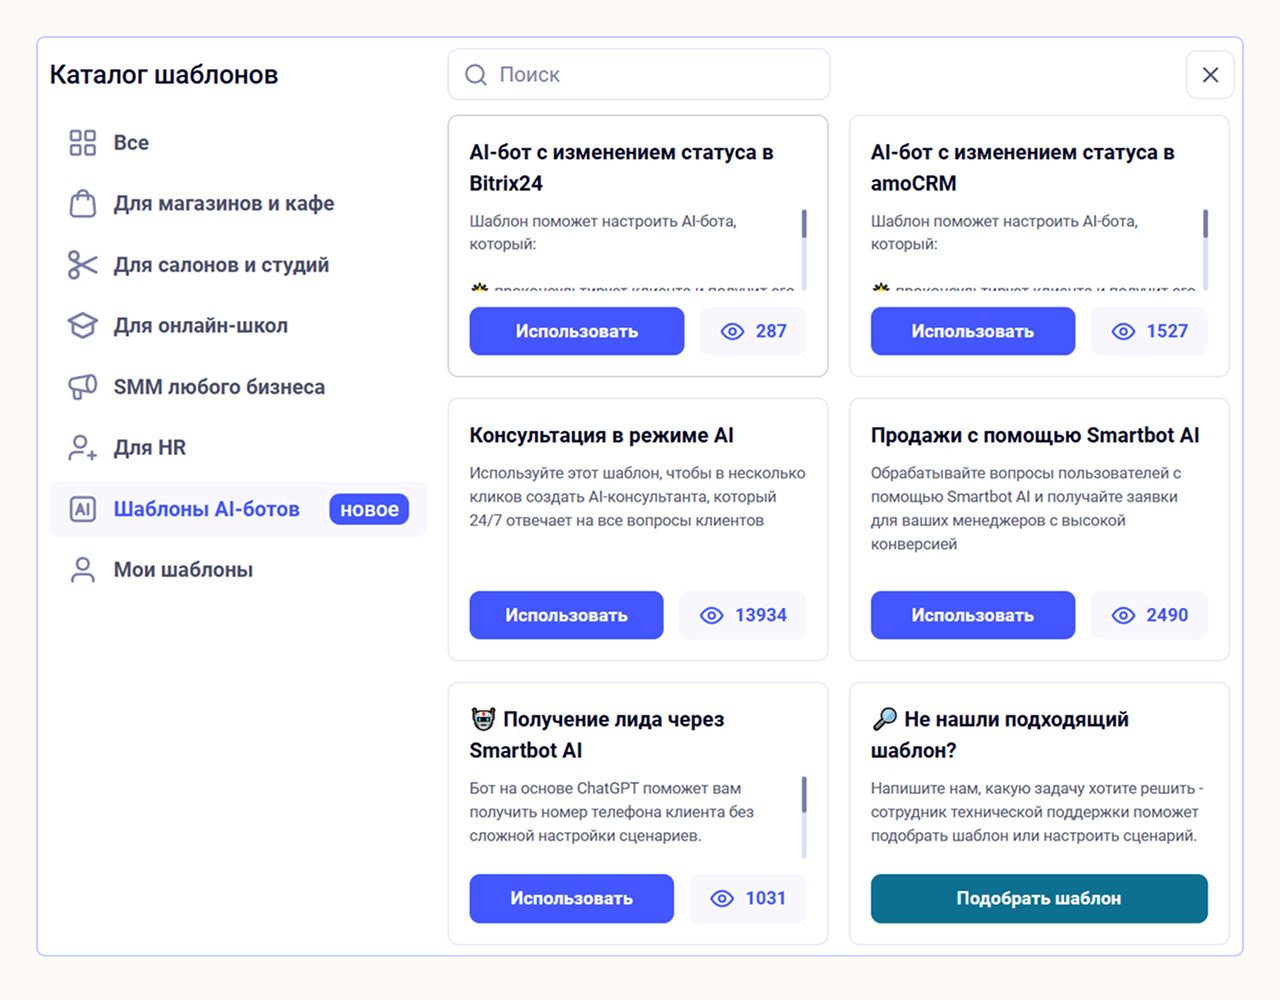Click the shopping bag icon for shops and cafes
The width and height of the screenshot is (1280, 1000).
[83, 204]
